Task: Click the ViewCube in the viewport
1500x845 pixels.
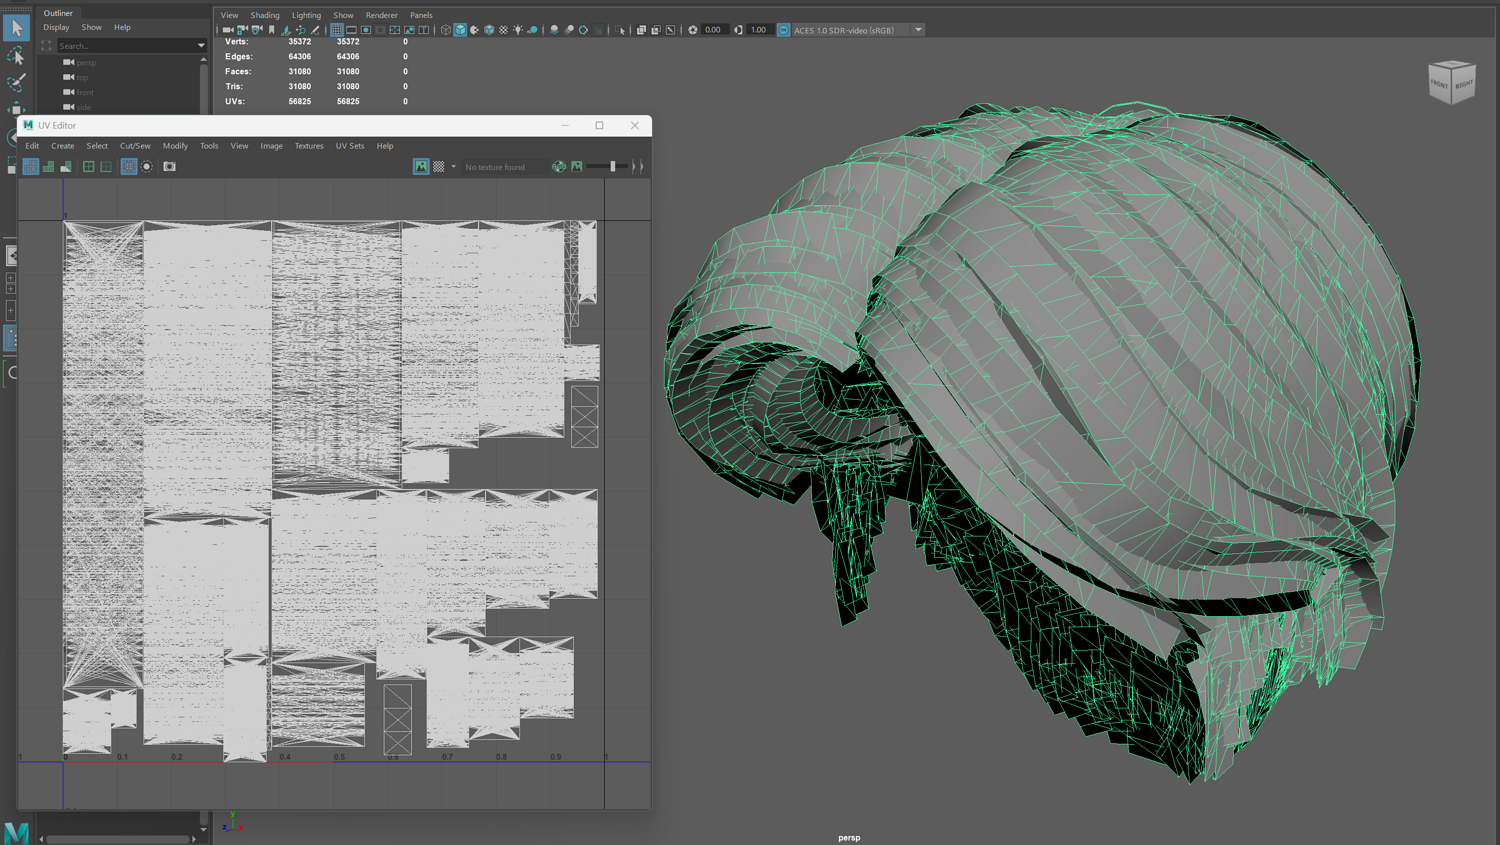Action: pos(1452,82)
